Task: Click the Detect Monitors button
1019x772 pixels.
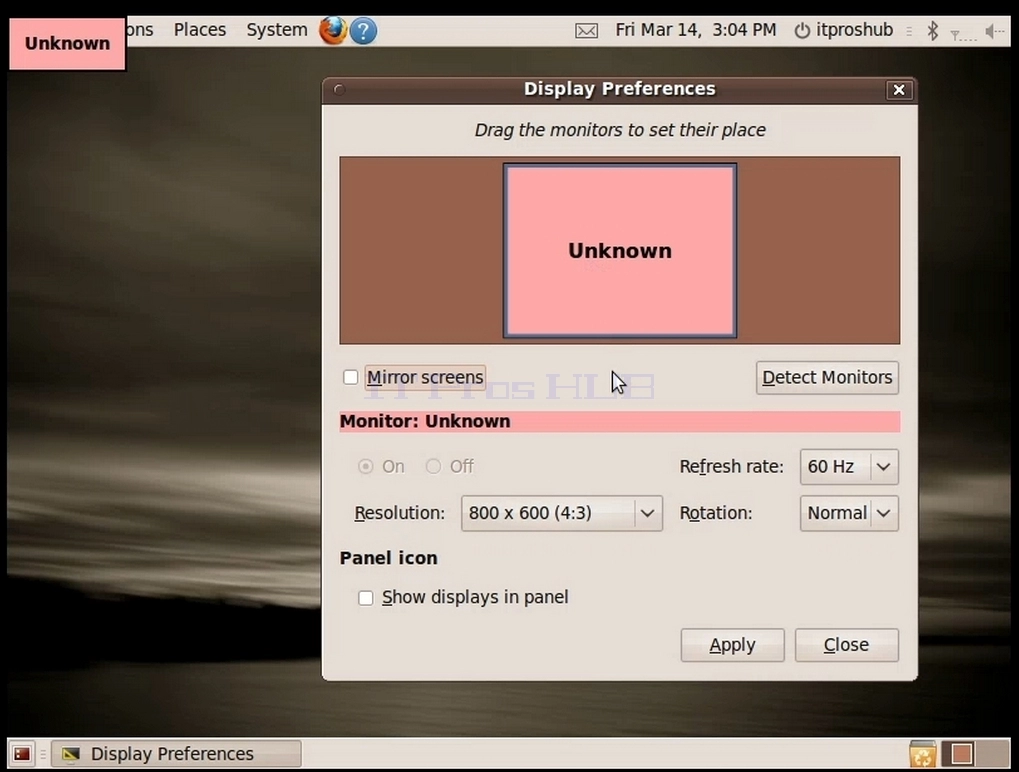Action: coord(827,378)
